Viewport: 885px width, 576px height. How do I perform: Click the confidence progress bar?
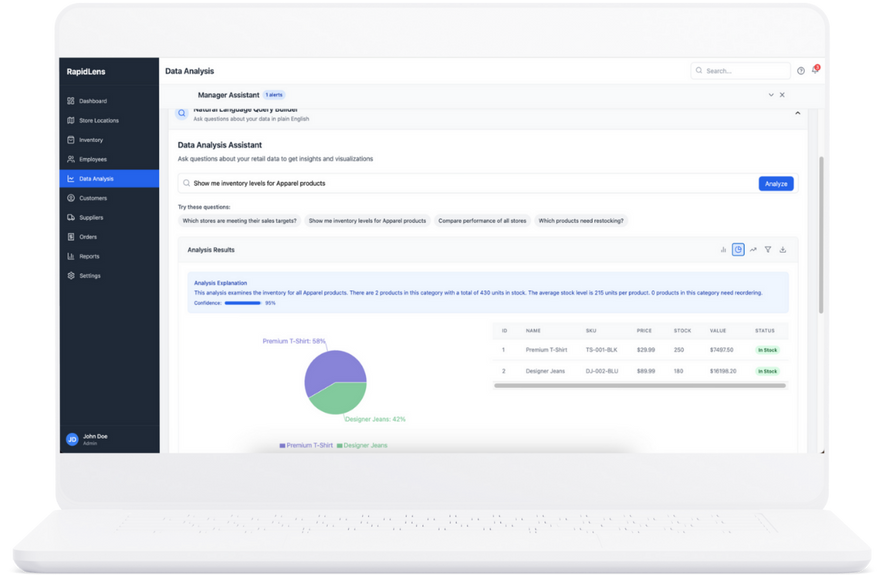pyautogui.click(x=243, y=303)
